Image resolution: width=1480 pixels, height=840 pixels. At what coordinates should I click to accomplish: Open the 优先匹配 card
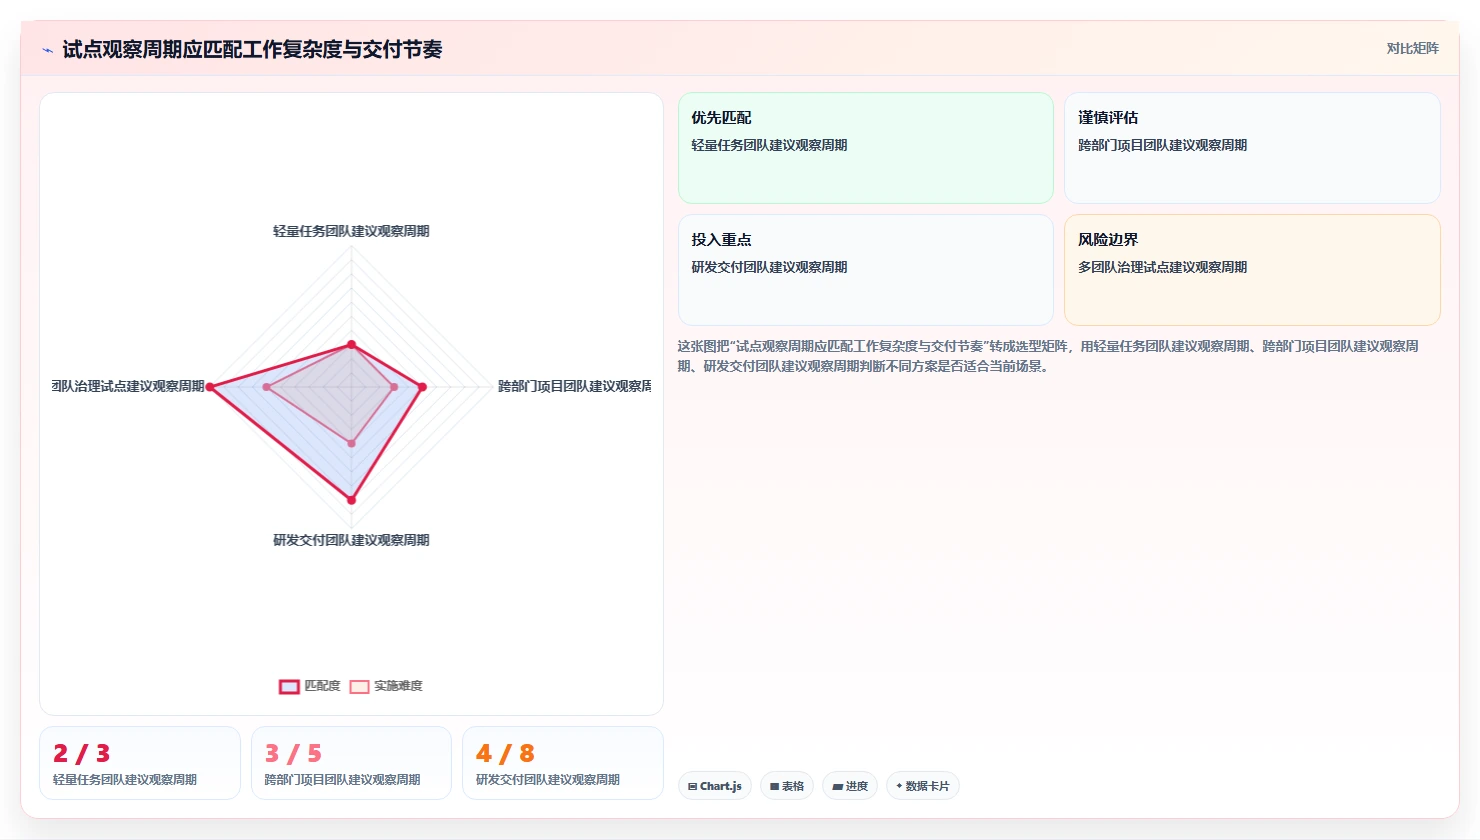click(866, 148)
